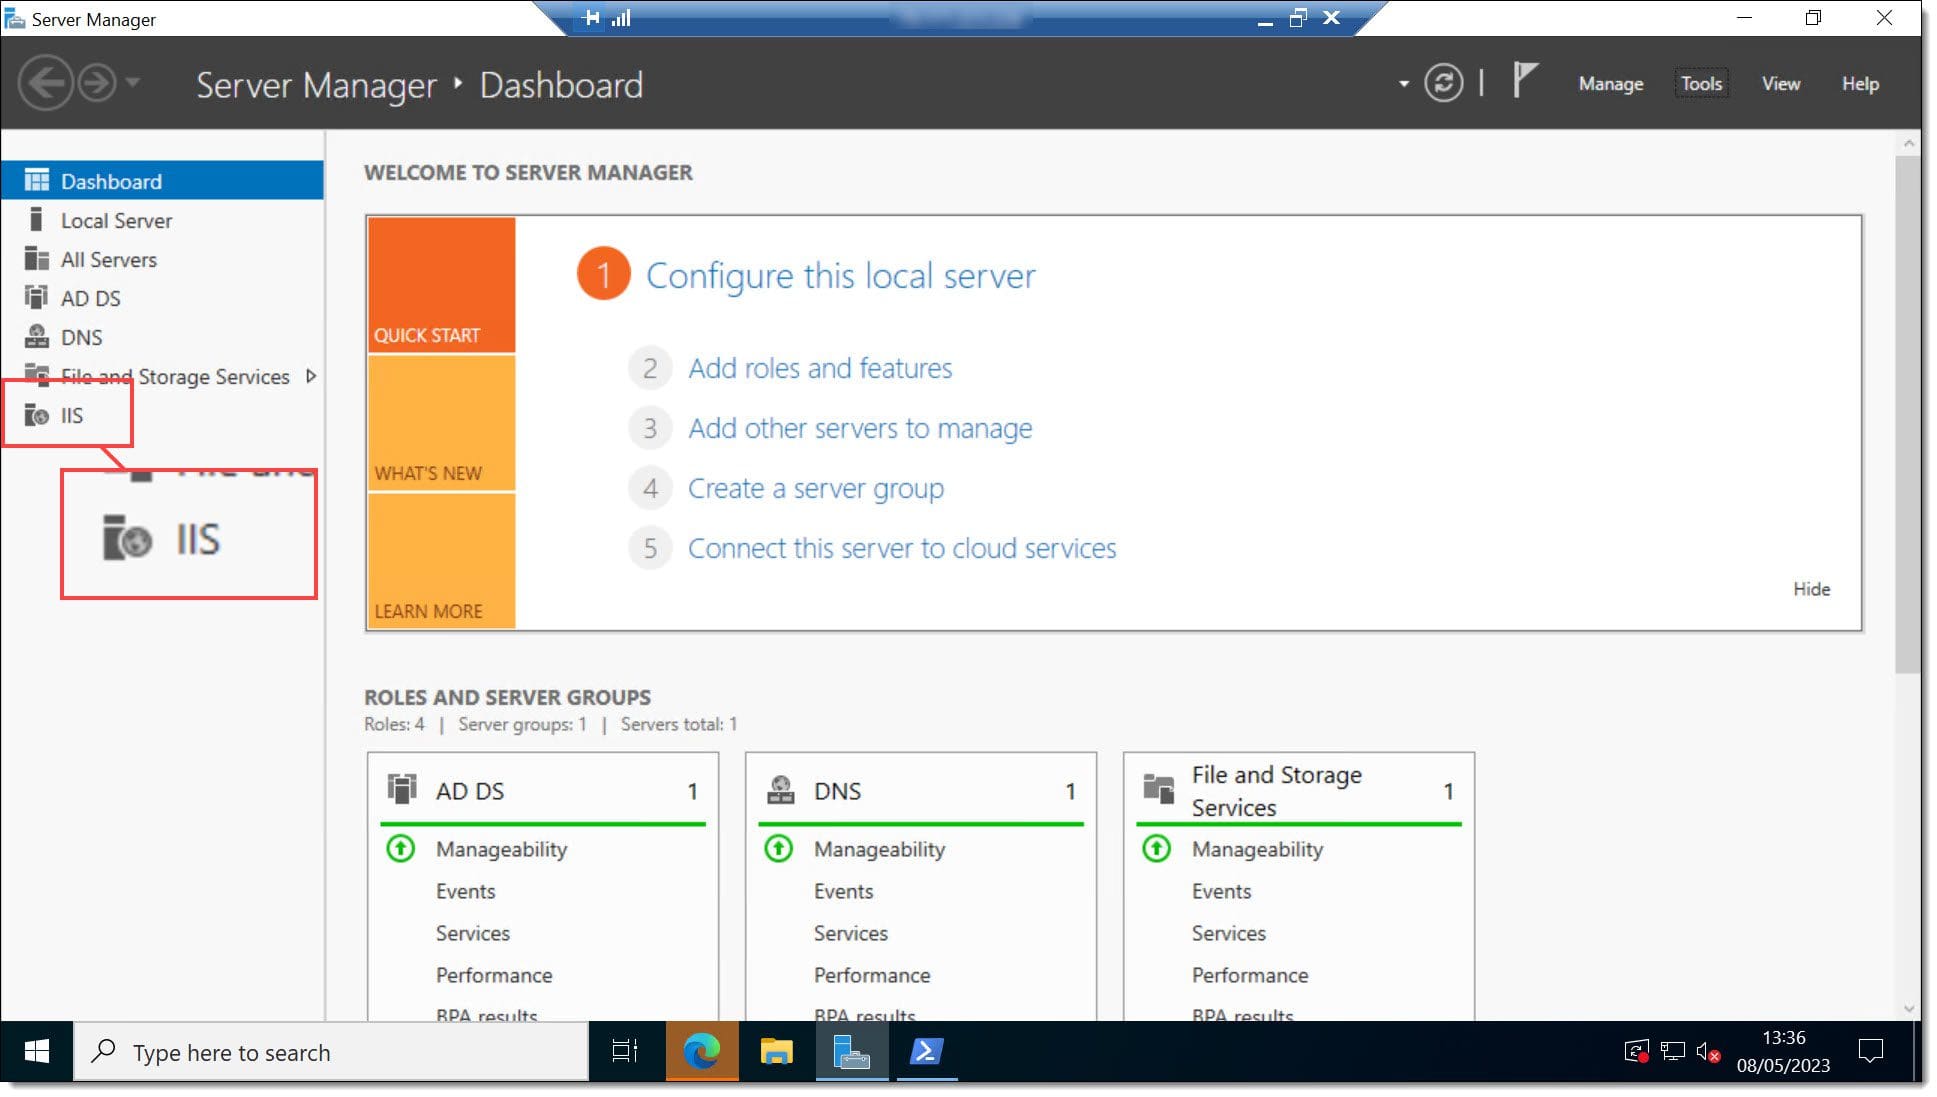Click Configure this local server option
Image resolution: width=1937 pixels, height=1097 pixels.
841,274
